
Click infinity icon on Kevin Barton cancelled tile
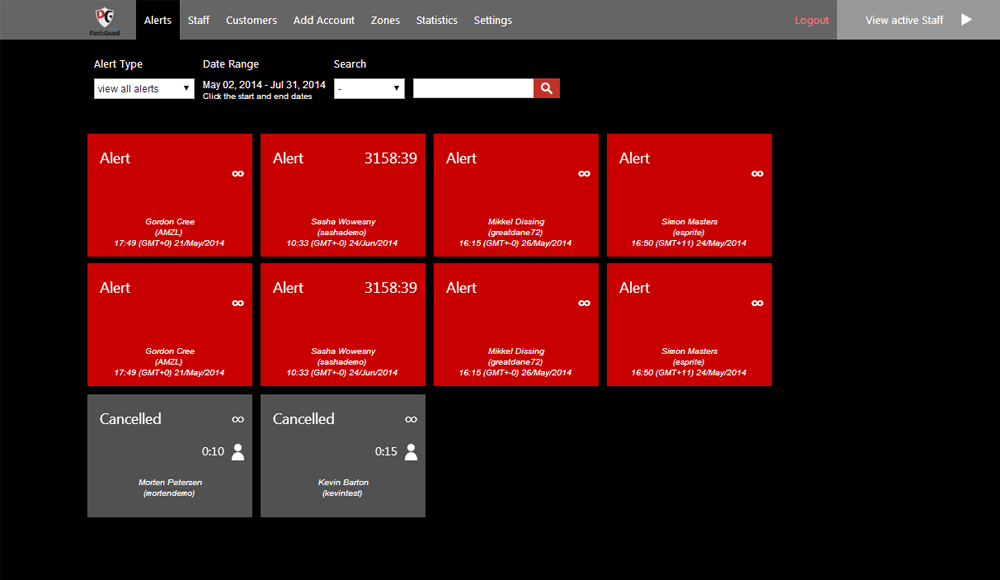[411, 419]
